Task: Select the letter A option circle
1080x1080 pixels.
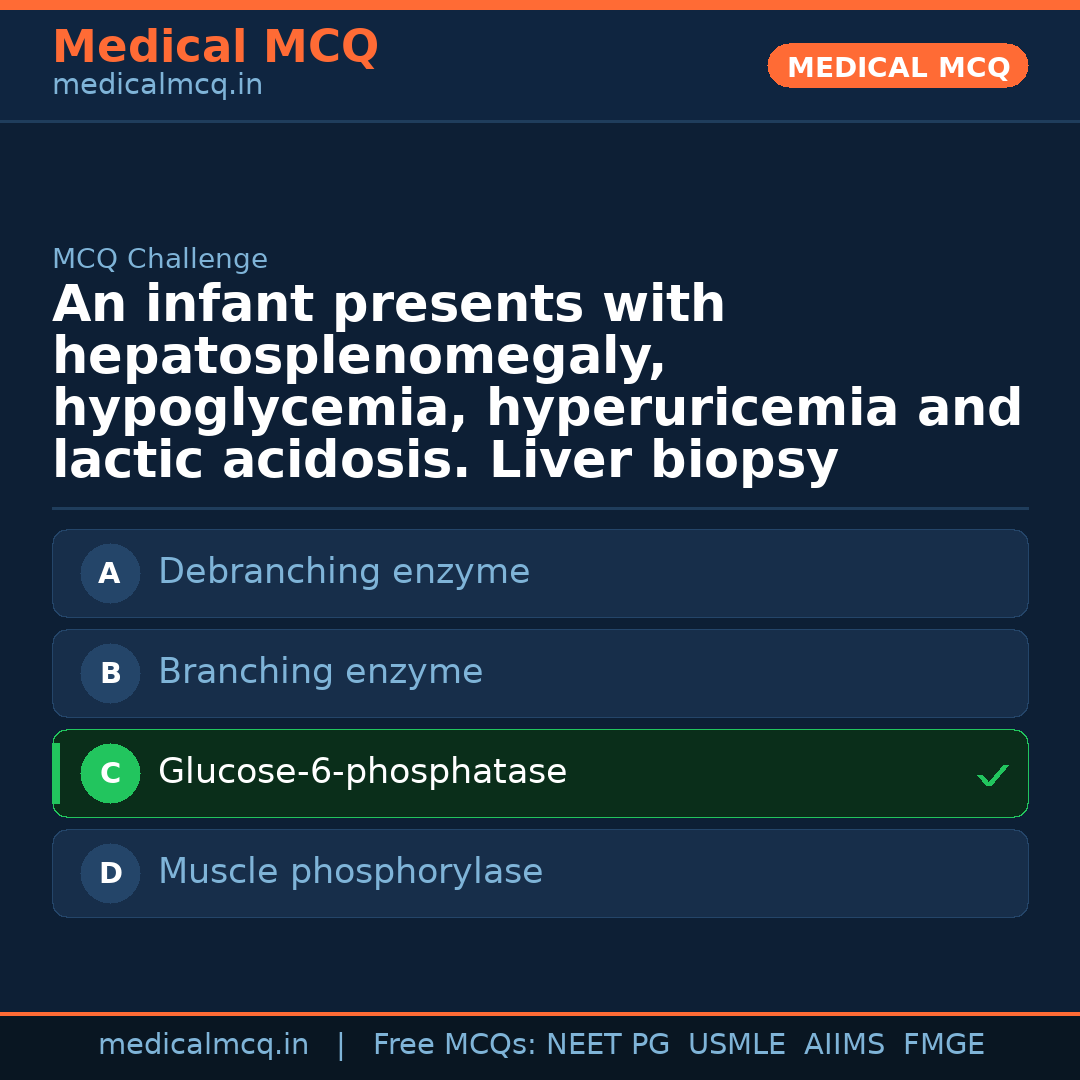Action: tap(110, 573)
